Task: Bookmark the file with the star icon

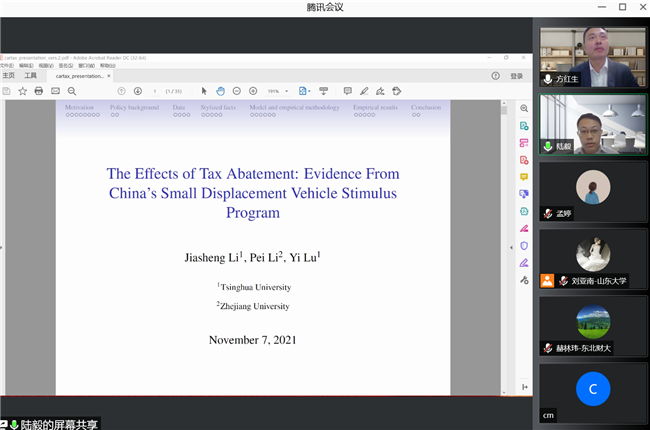Action: pyautogui.click(x=22, y=91)
